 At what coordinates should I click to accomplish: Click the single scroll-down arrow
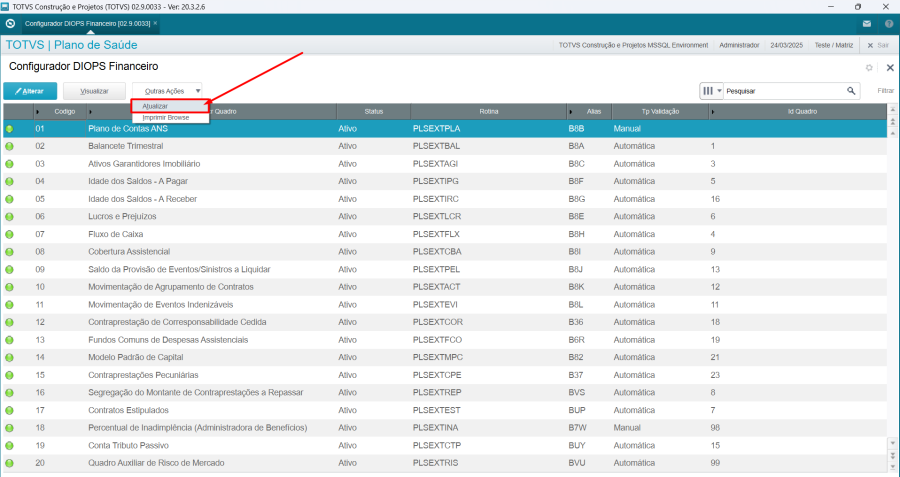tap(893, 443)
